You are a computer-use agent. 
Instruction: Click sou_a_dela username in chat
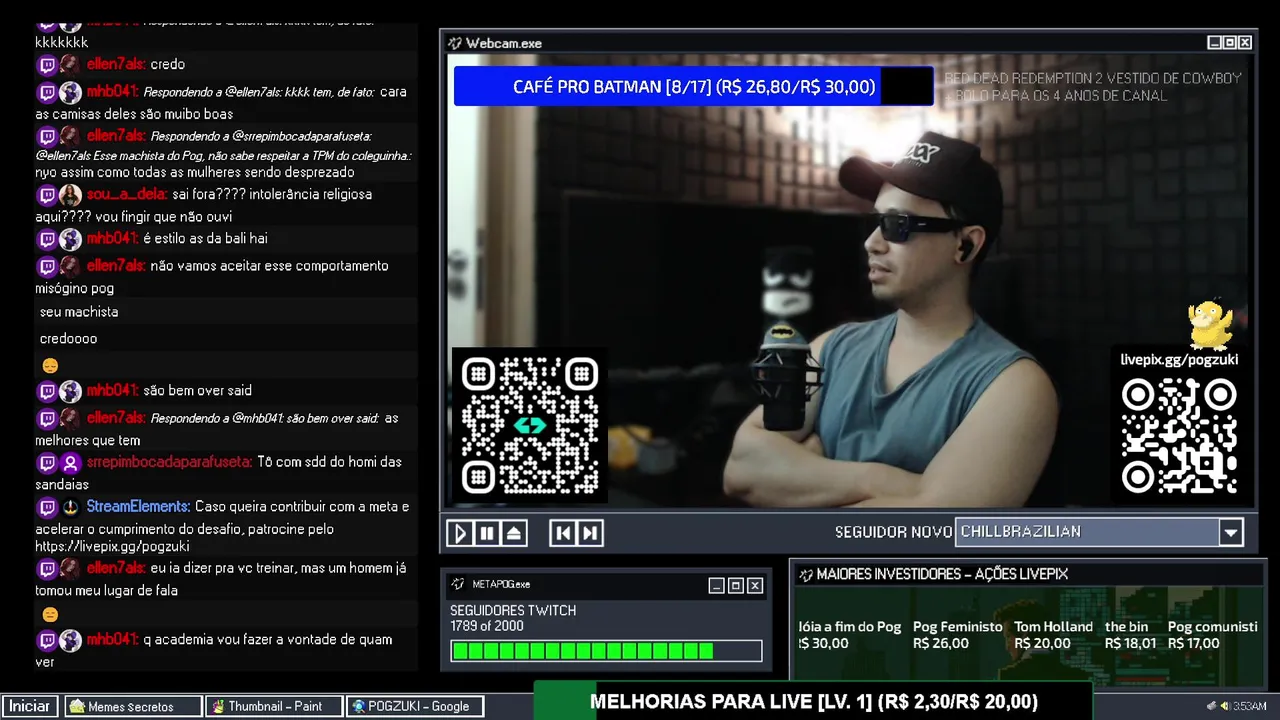[126, 194]
